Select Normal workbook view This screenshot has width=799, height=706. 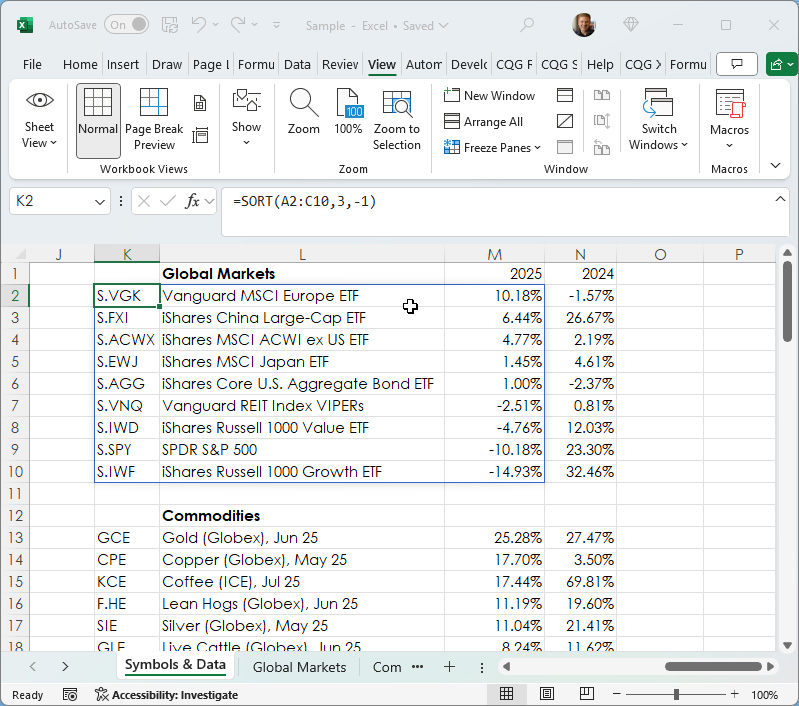point(98,120)
